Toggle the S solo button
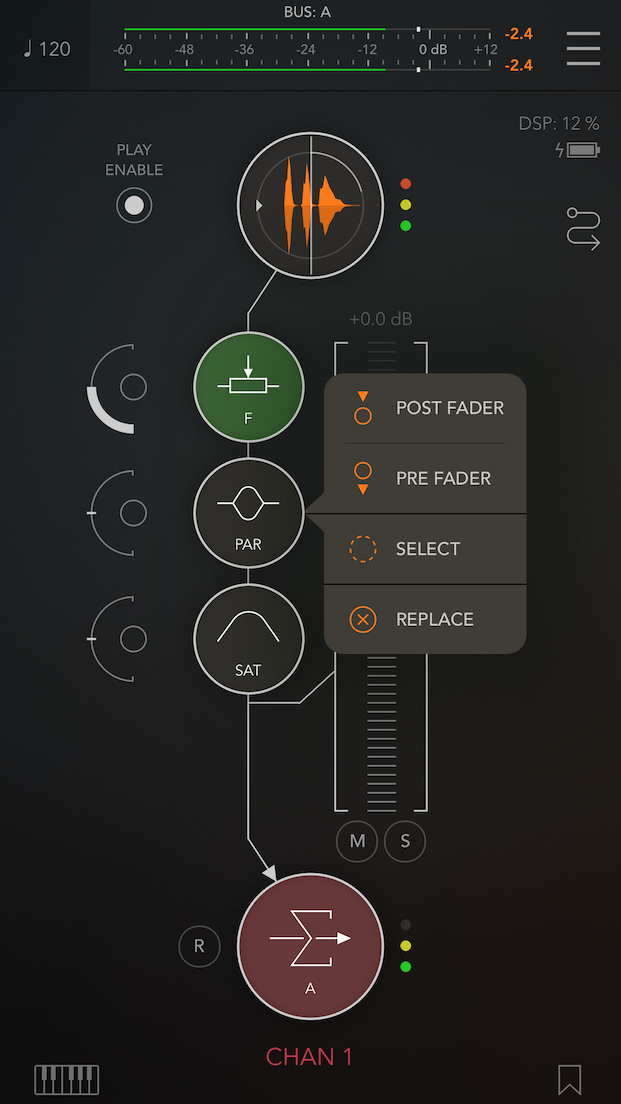The height and width of the screenshot is (1104, 621). 405,841
